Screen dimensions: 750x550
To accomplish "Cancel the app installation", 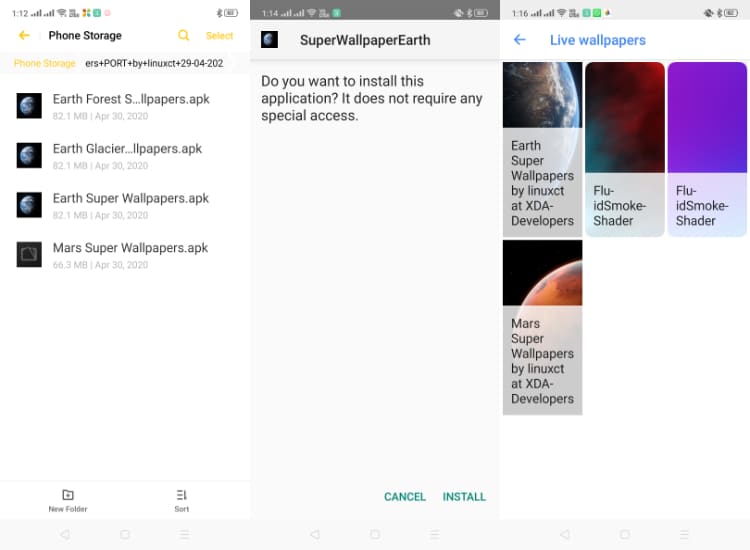I will 405,497.
